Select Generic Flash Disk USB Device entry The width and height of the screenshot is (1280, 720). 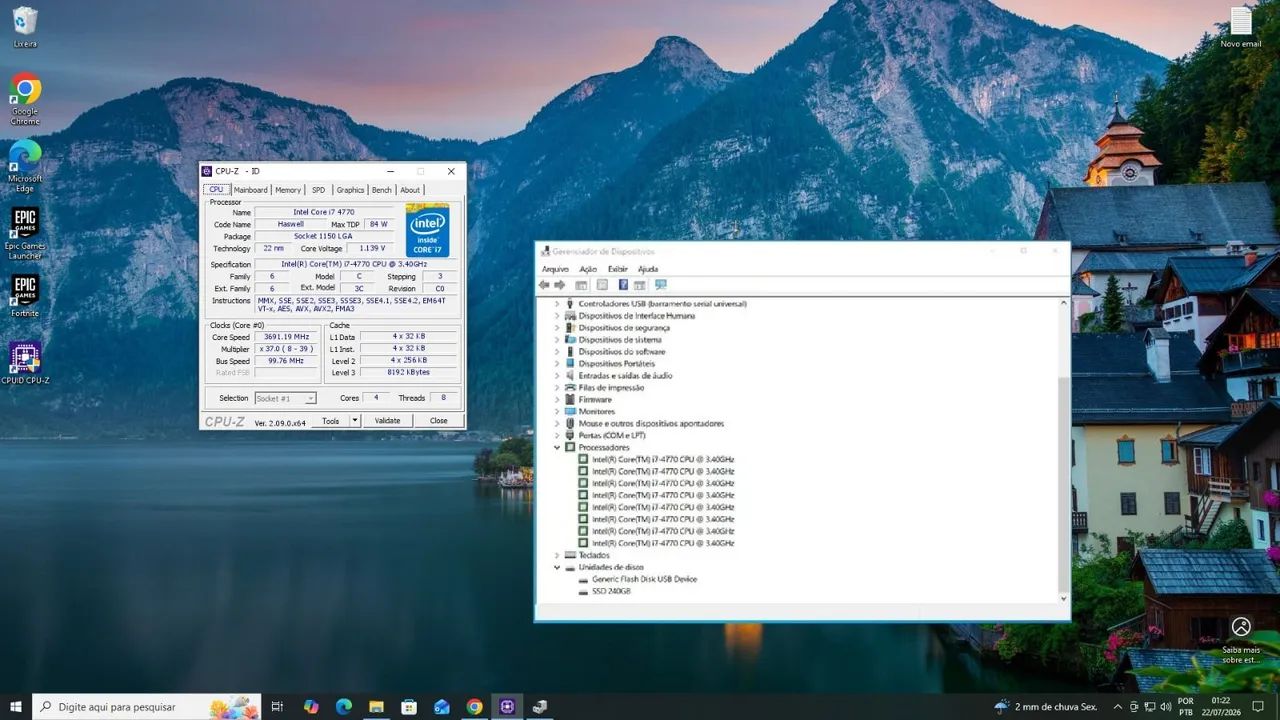point(644,579)
